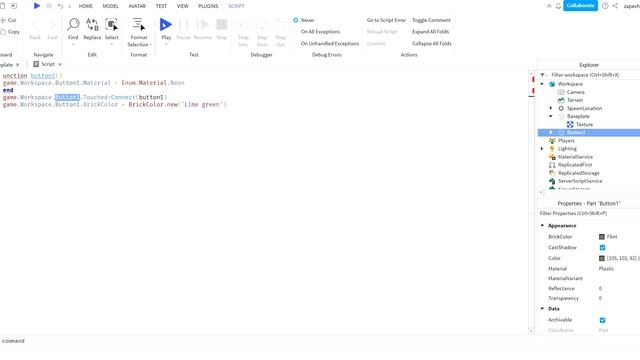Expand the Button1 node arrow
The image size is (640, 360).
click(551, 132)
